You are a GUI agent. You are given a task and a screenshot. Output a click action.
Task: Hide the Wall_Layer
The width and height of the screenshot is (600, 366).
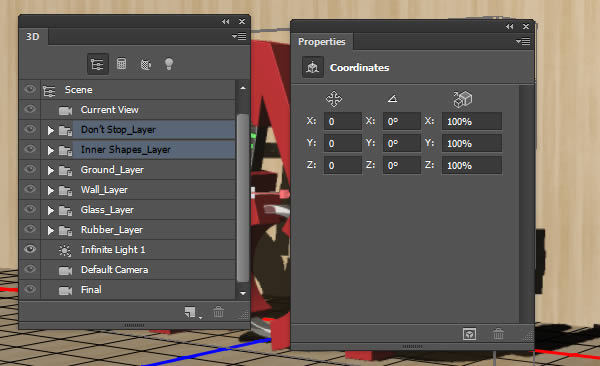[x=30, y=189]
